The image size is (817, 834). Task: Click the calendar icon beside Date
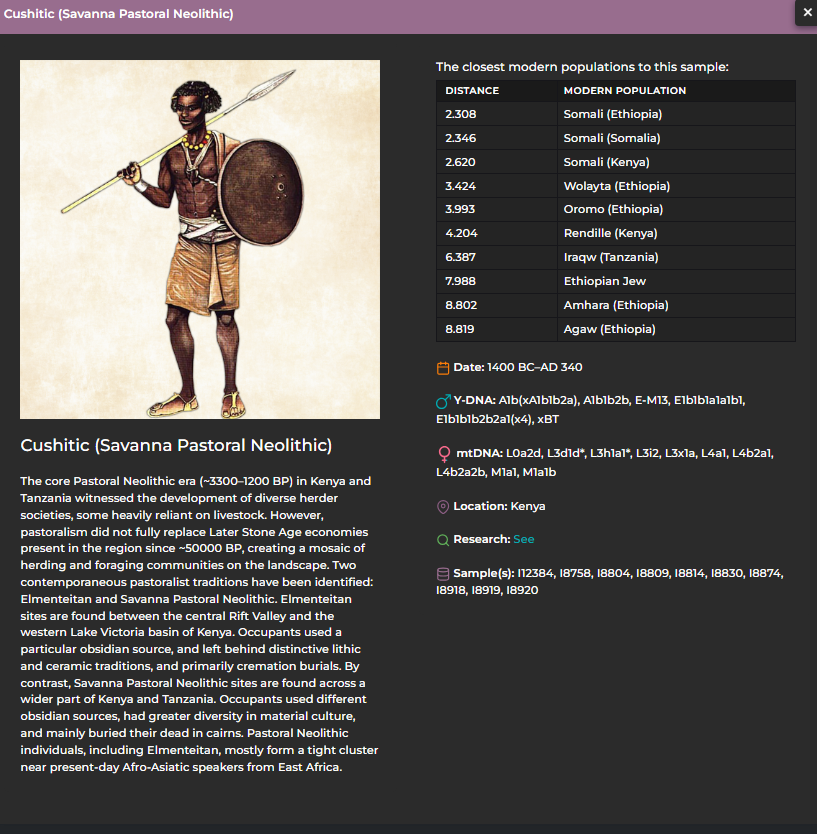point(443,368)
